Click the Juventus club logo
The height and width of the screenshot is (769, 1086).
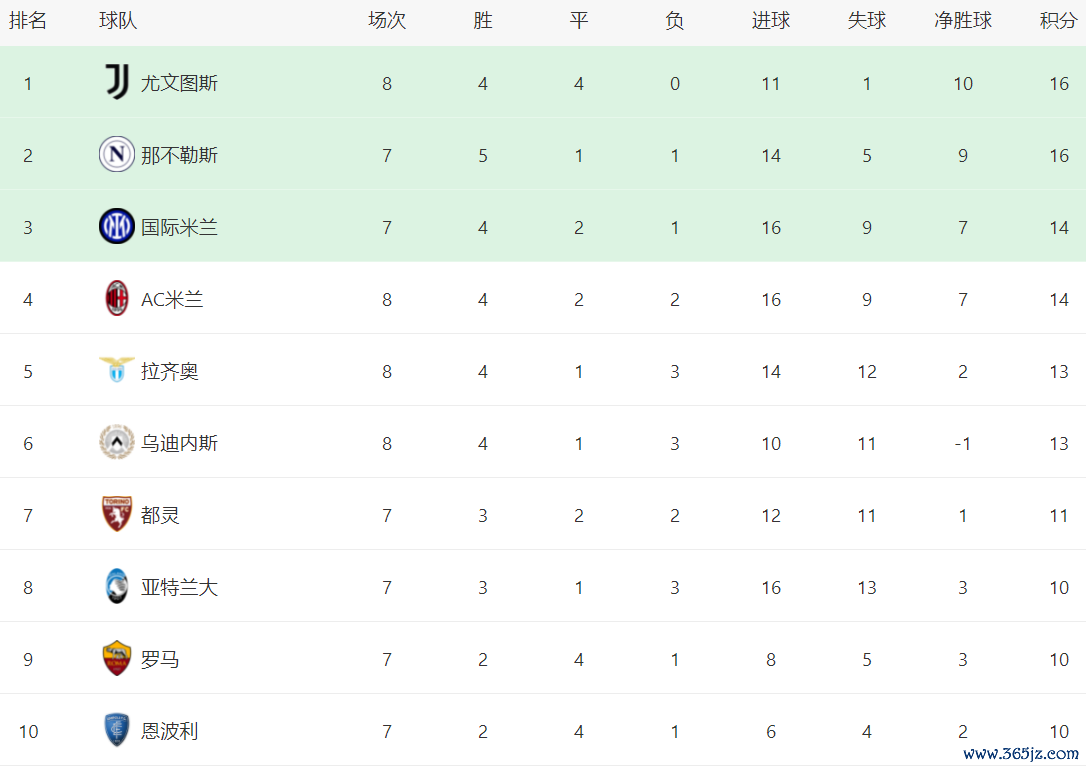pyautogui.click(x=116, y=82)
